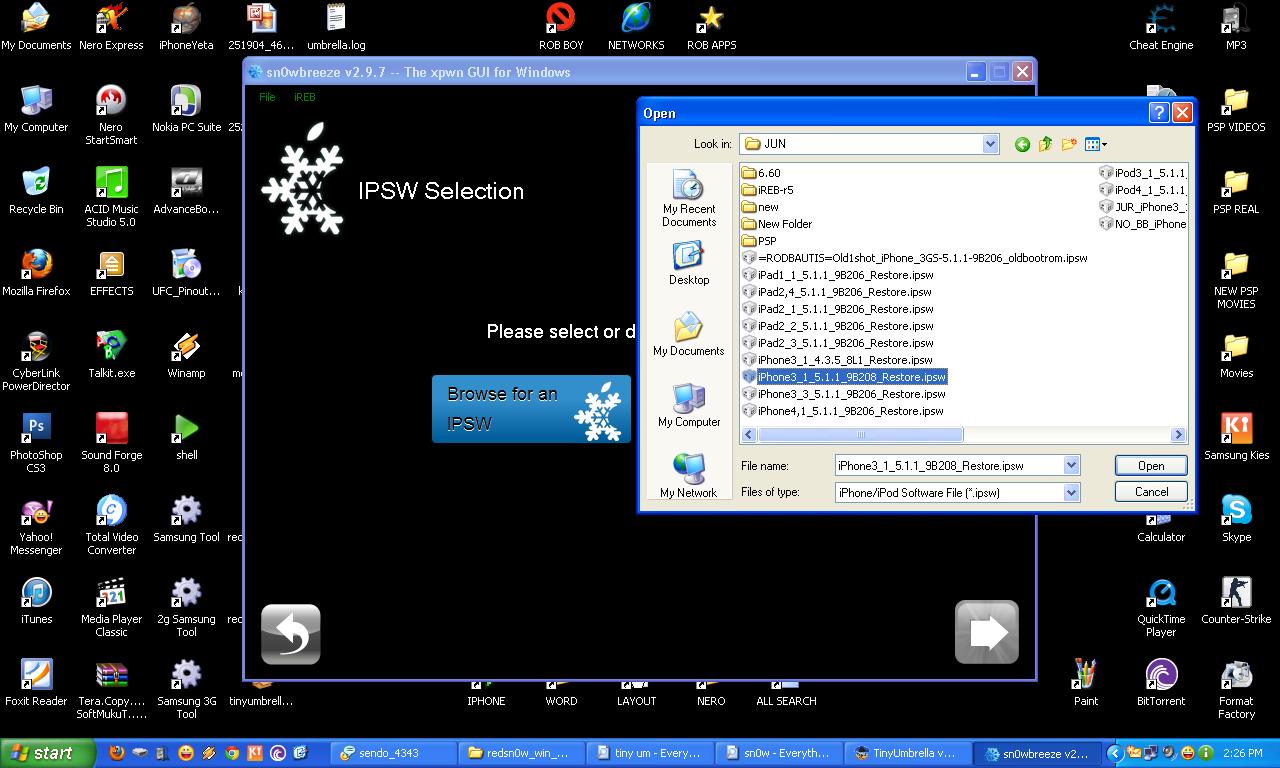Image resolution: width=1280 pixels, height=768 pixels.
Task: Open the iREB menu in sn0wbreeze
Action: click(305, 97)
